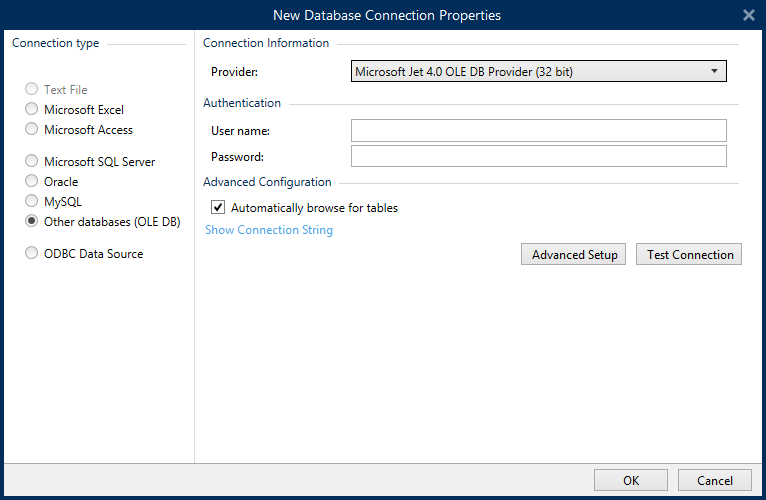Focus the Password input field
This screenshot has width=766, height=500.
coord(538,156)
